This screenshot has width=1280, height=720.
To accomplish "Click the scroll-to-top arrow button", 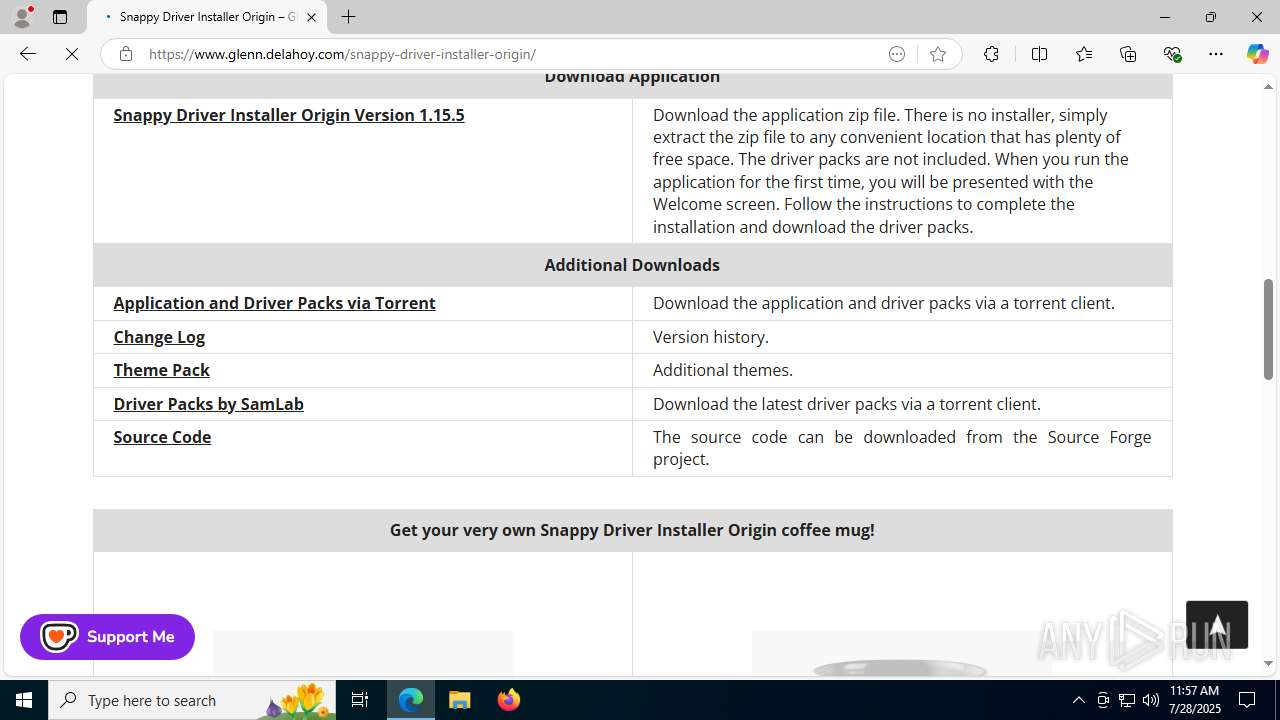I will (1217, 625).
